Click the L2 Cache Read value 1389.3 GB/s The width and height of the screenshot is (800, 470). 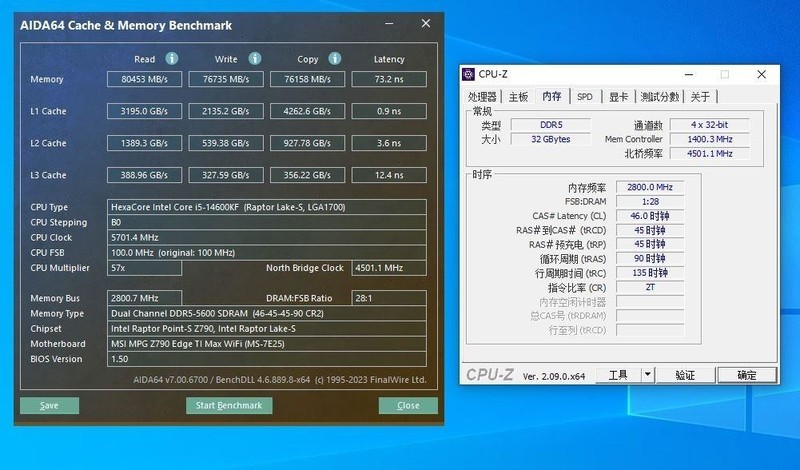click(x=144, y=143)
